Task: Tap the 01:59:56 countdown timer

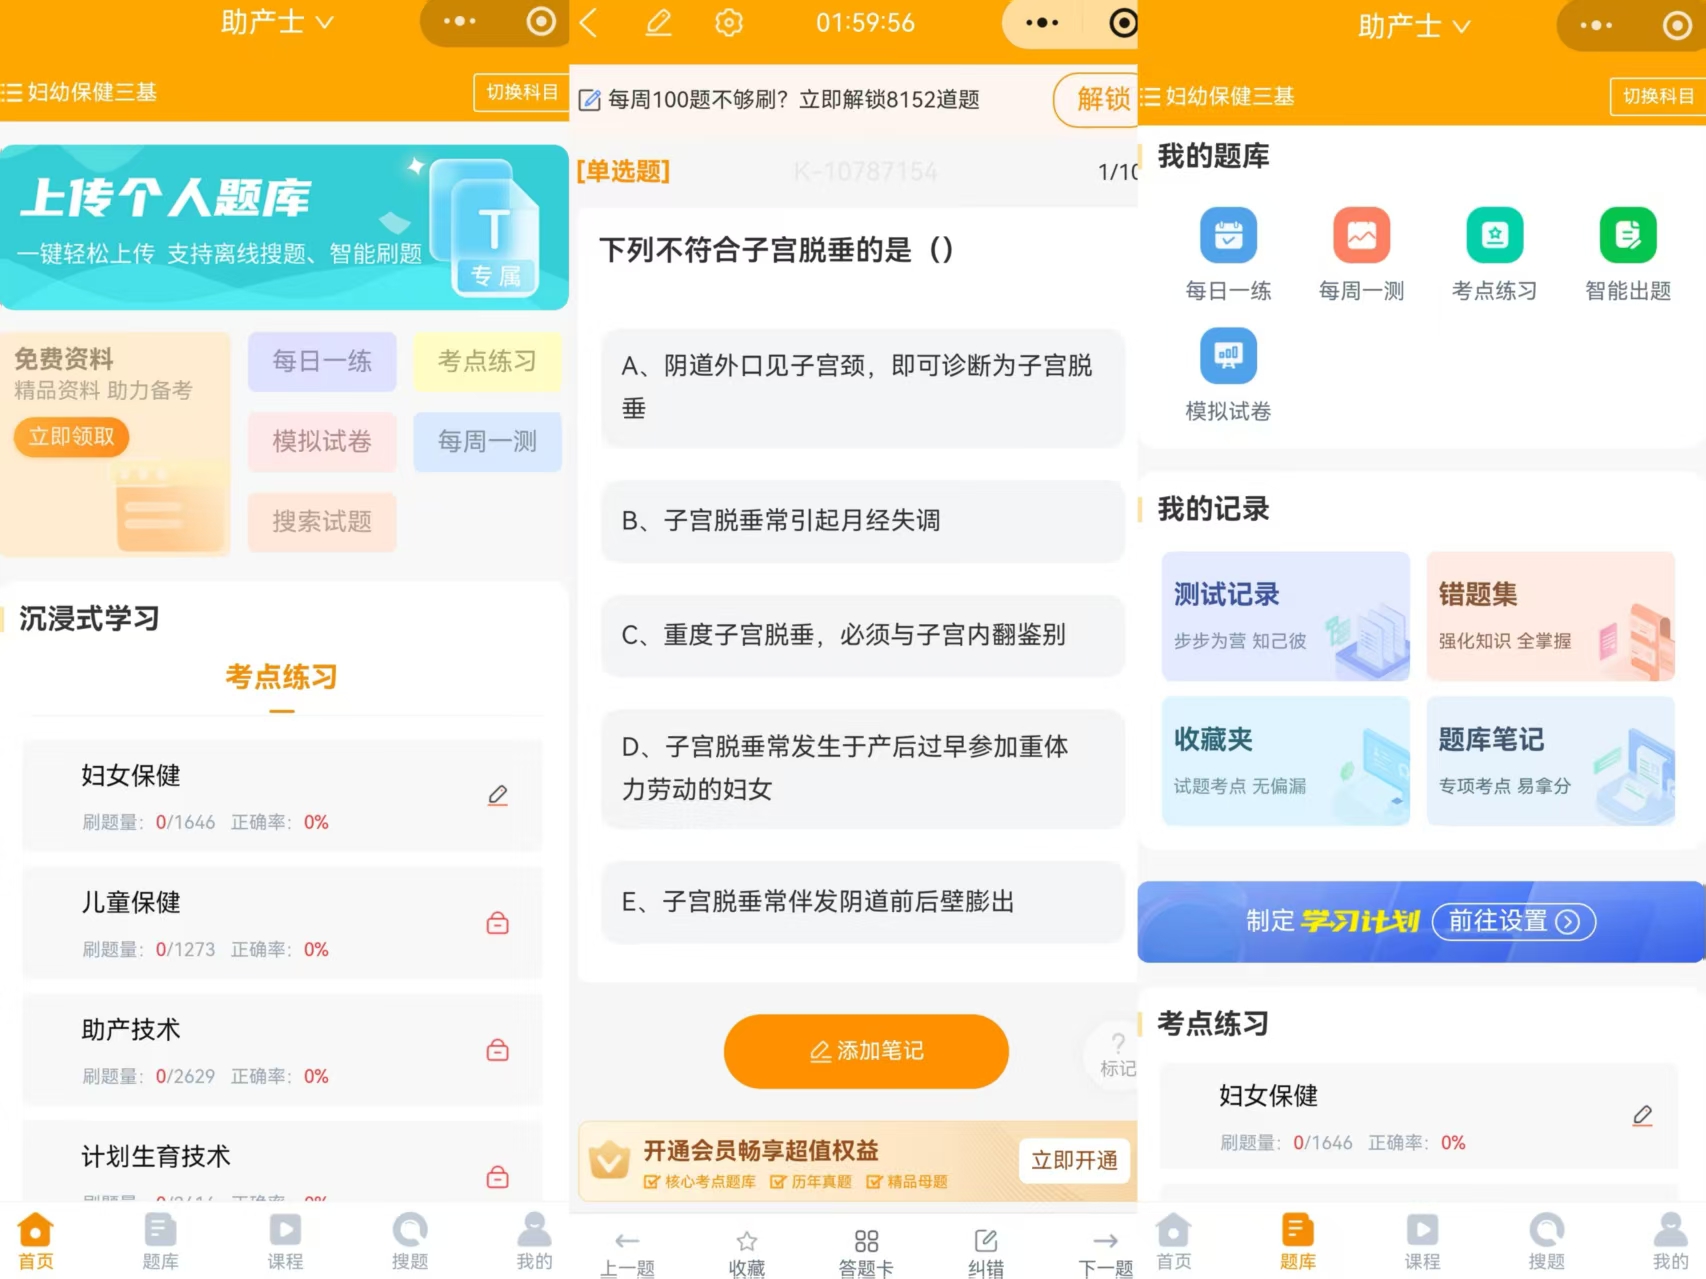Action: point(865,22)
